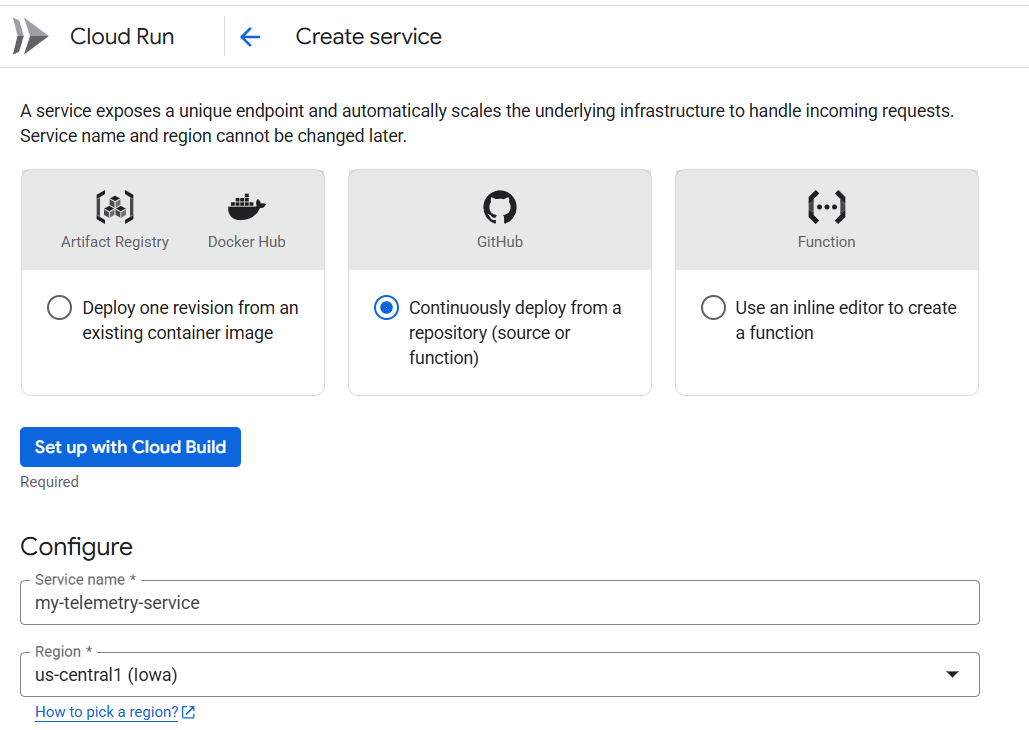Click the Cloud Run product title
Screen dimensions: 1029x730
coord(122,37)
